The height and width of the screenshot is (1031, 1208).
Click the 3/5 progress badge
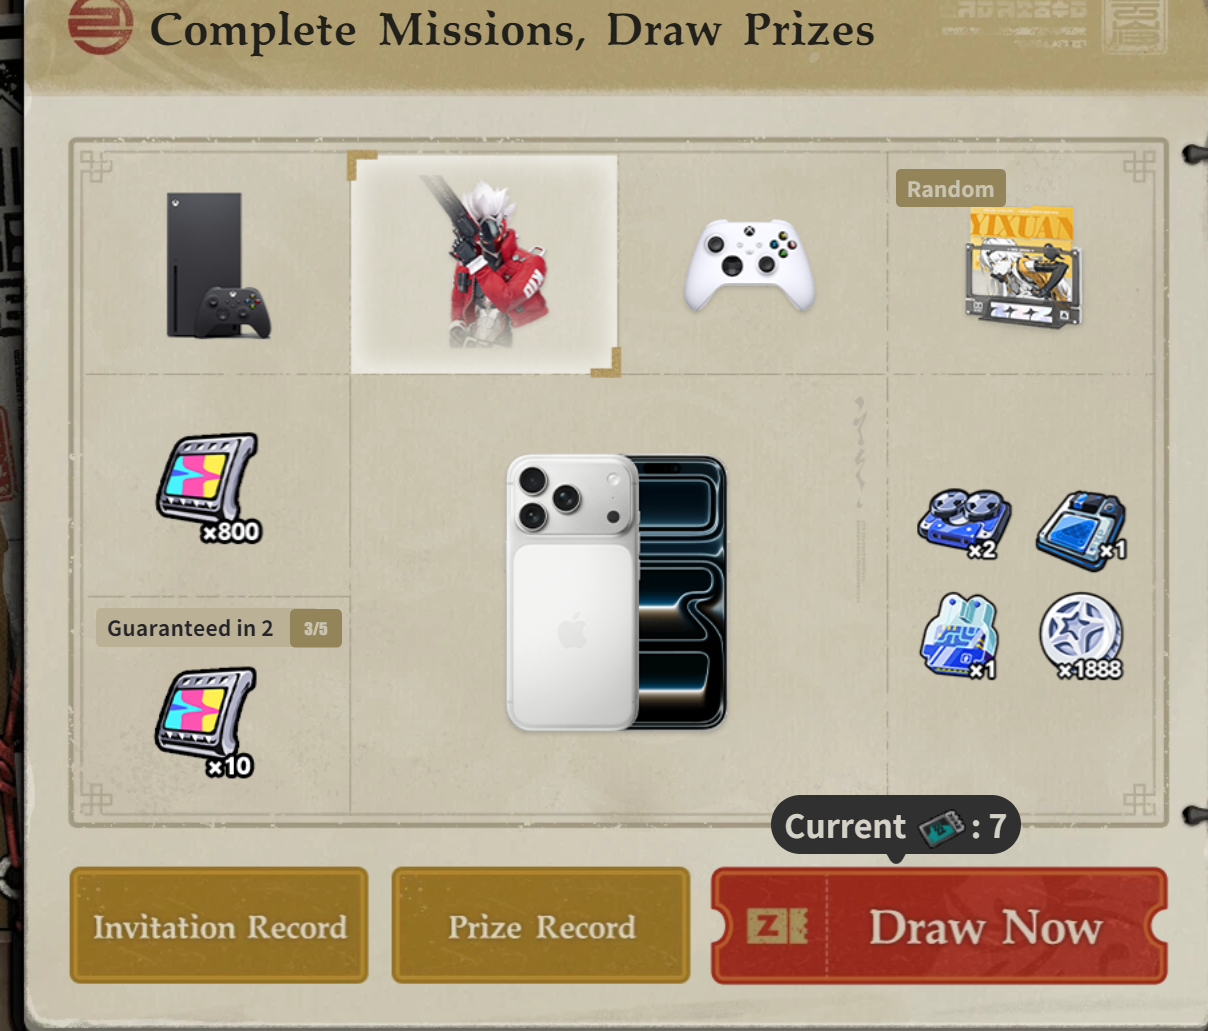tap(316, 628)
